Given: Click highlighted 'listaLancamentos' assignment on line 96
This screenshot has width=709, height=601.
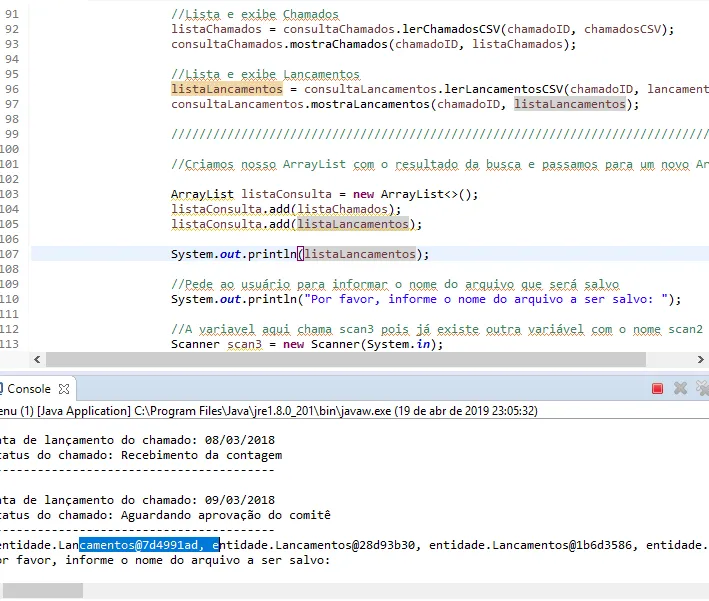Looking at the screenshot, I should point(227,89).
